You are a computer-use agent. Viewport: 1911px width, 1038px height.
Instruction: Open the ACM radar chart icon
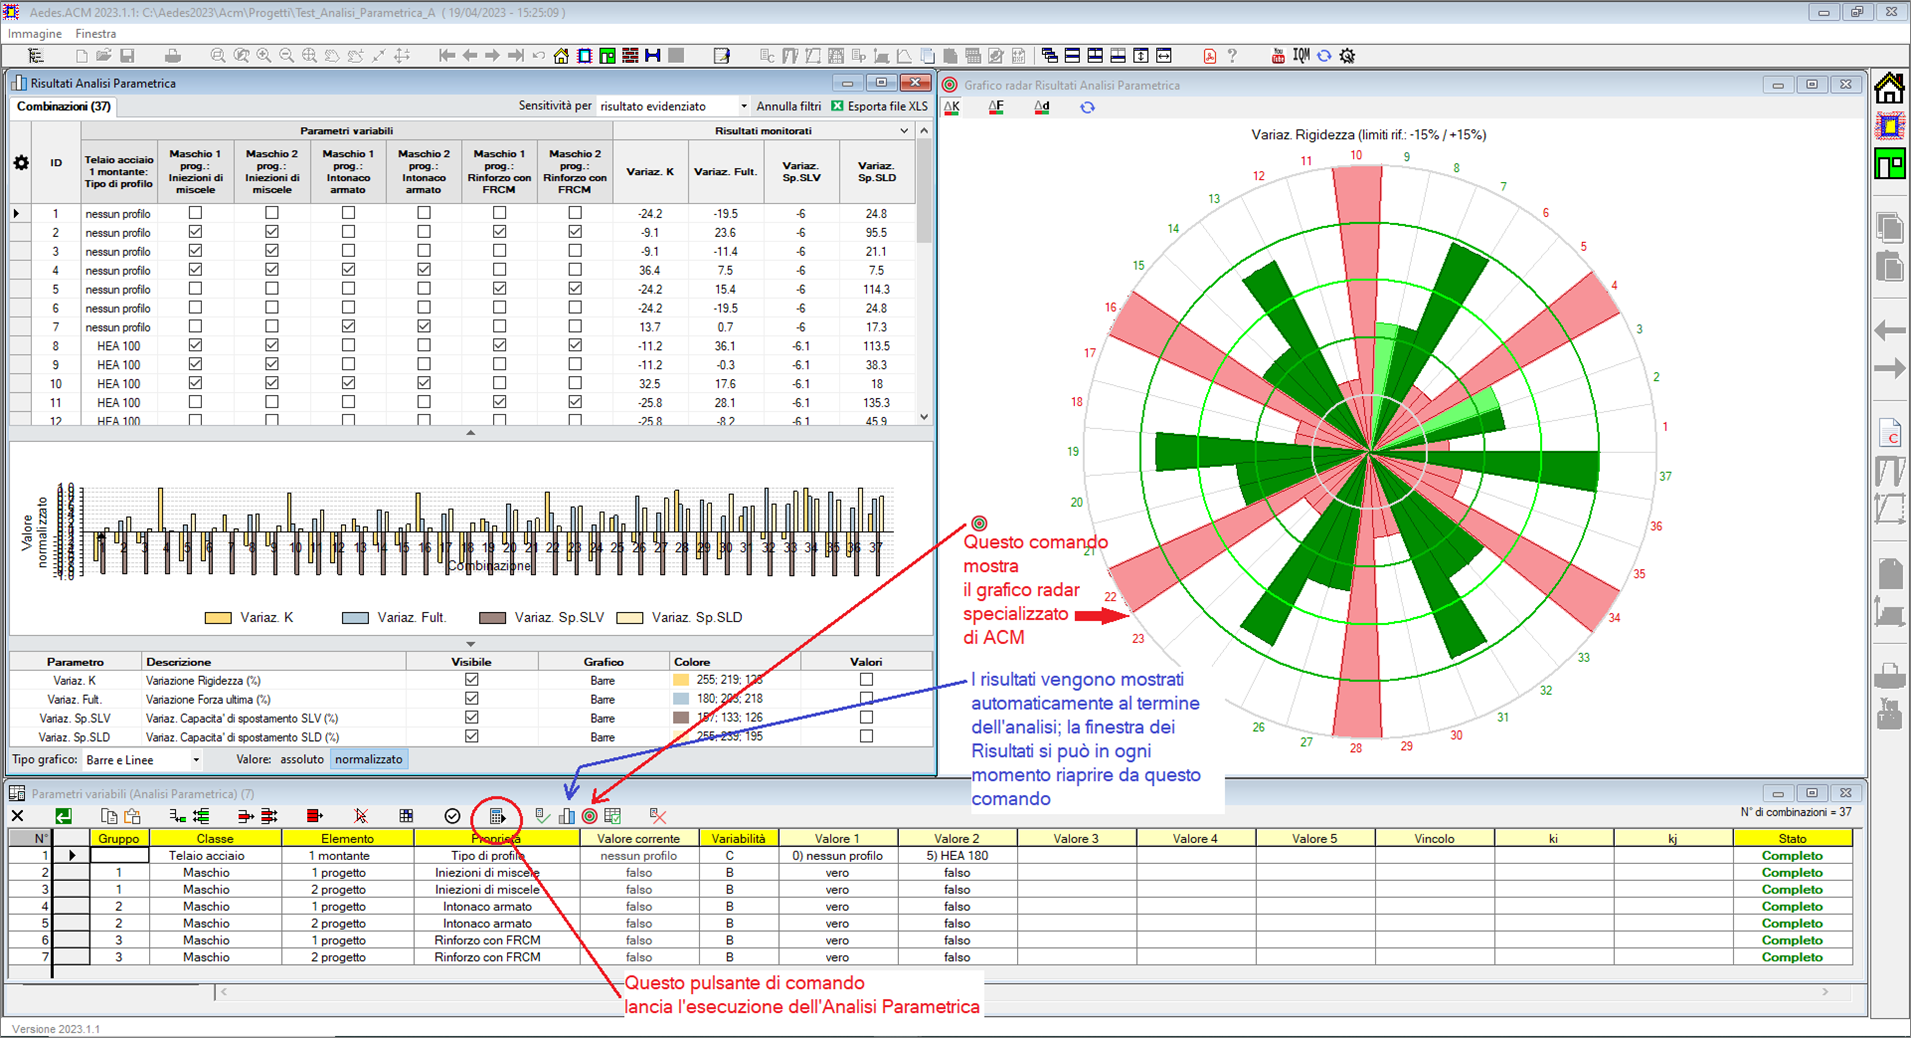(x=590, y=816)
